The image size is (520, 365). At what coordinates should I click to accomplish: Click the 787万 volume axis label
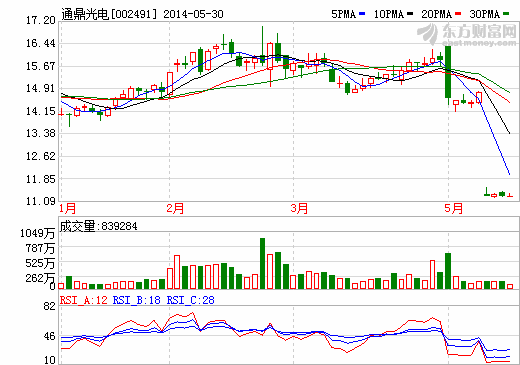40,248
